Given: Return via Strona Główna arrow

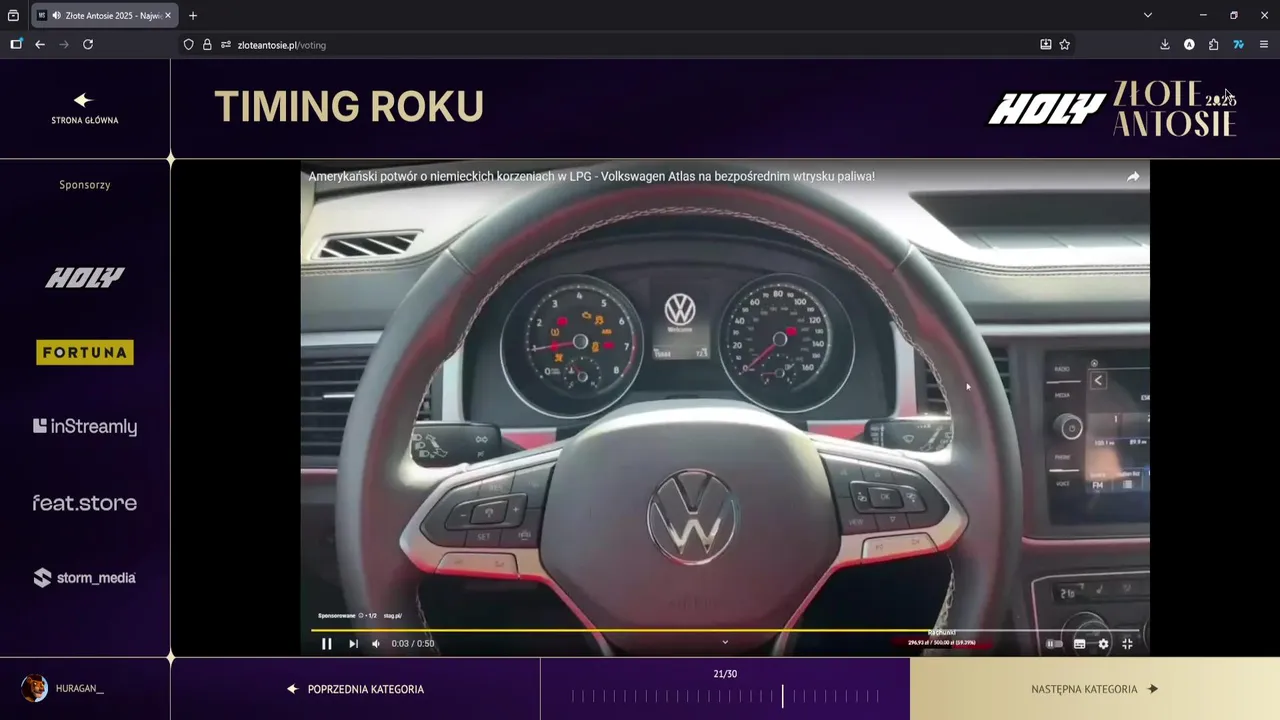Looking at the screenshot, I should [84, 108].
